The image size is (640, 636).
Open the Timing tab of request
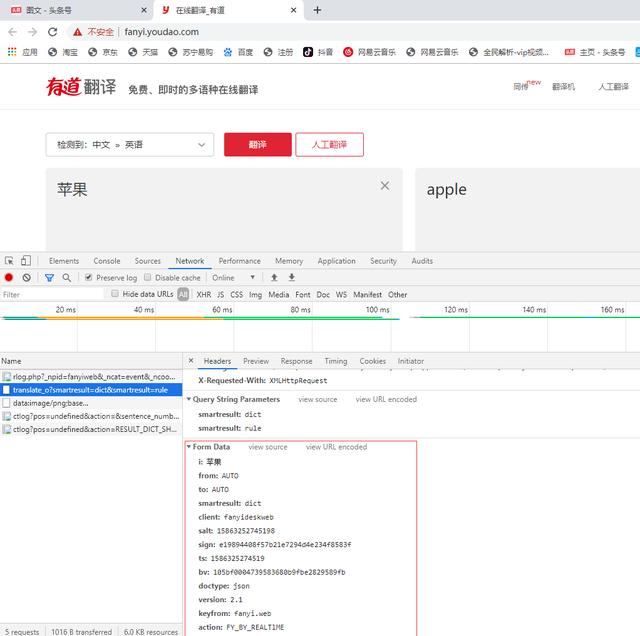click(x=336, y=361)
